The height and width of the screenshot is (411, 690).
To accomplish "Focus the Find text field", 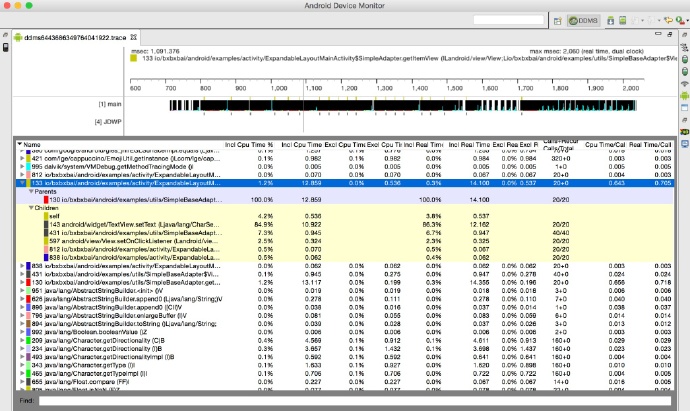I will coord(350,400).
